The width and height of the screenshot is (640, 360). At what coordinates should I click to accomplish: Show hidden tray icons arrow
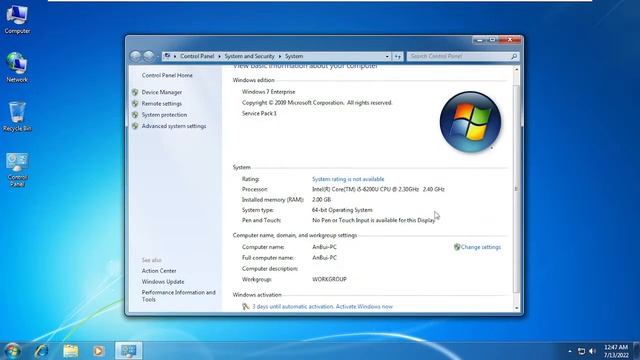(x=570, y=351)
